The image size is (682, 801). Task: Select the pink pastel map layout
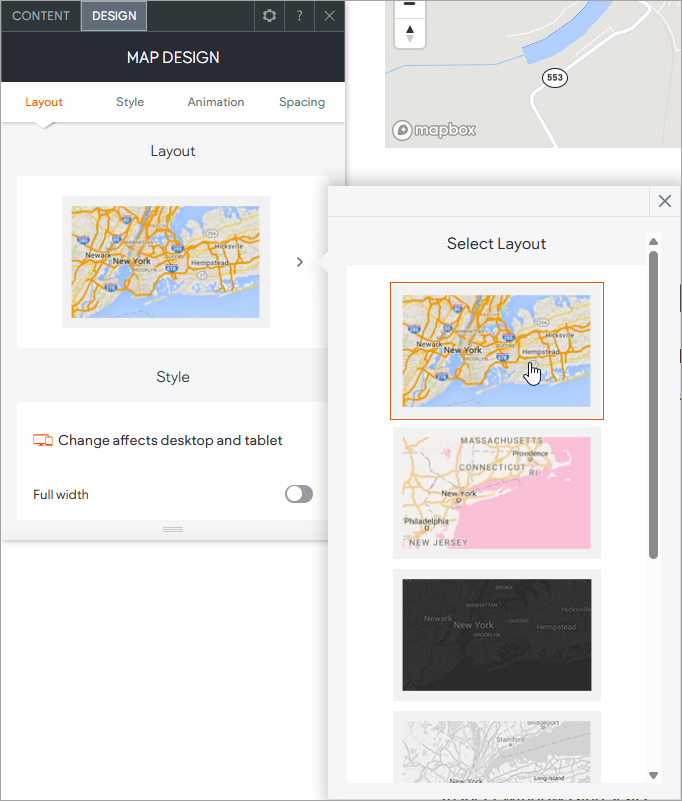pyautogui.click(x=497, y=492)
